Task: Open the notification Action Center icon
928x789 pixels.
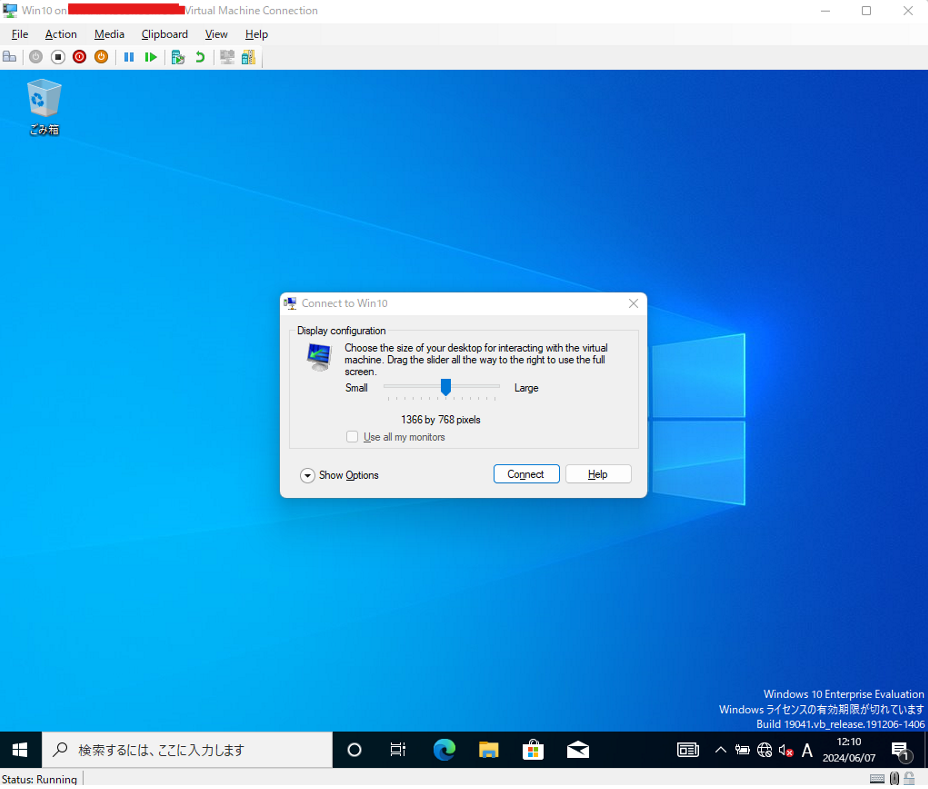Action: [x=900, y=751]
